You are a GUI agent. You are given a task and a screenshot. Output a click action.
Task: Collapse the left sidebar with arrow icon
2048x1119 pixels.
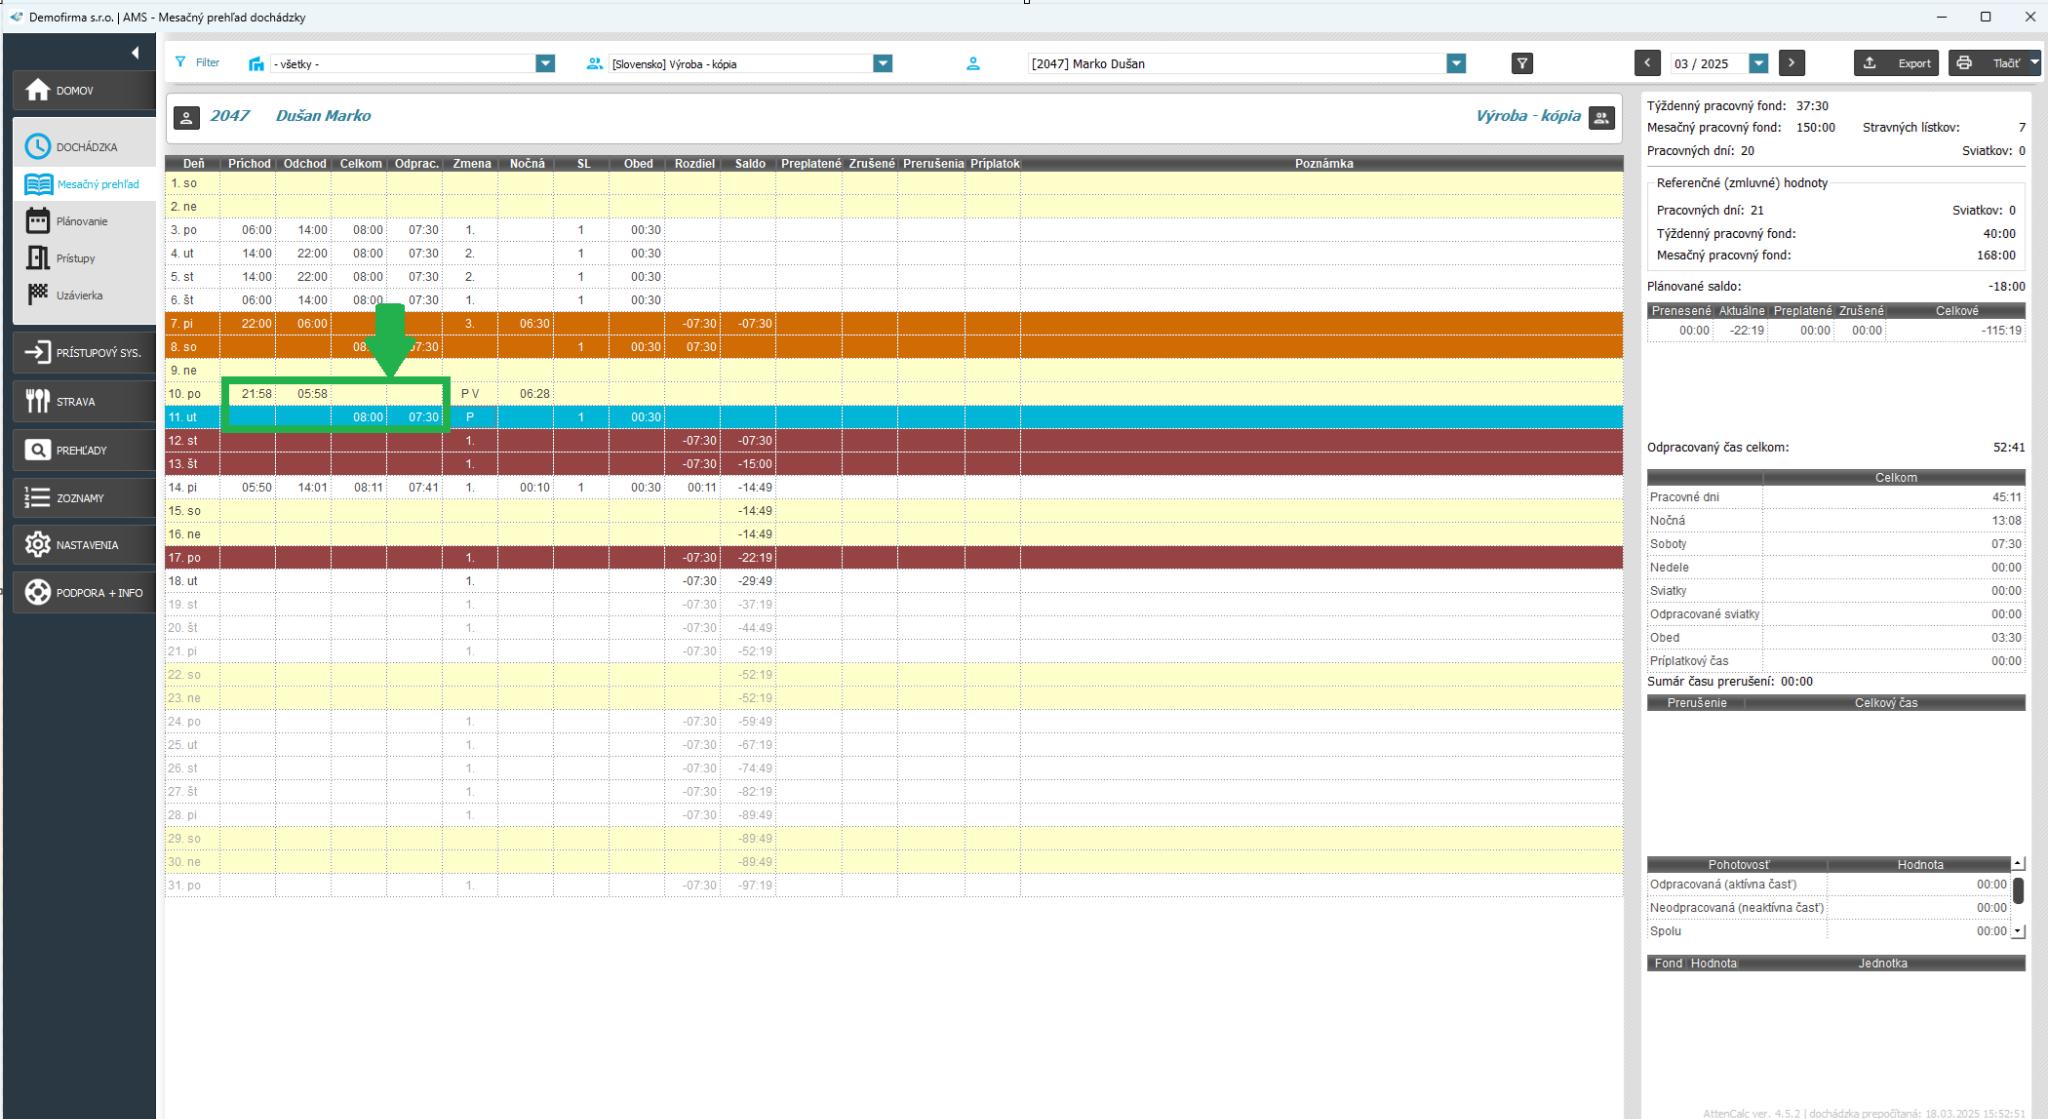coord(135,53)
